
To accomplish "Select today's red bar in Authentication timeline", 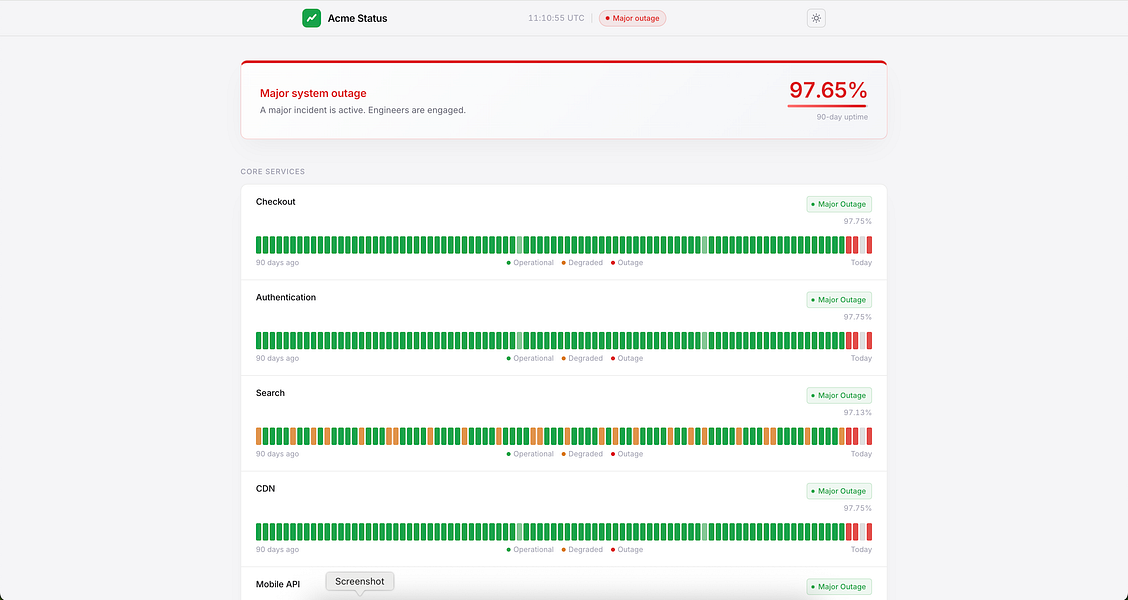I will tap(869, 340).
